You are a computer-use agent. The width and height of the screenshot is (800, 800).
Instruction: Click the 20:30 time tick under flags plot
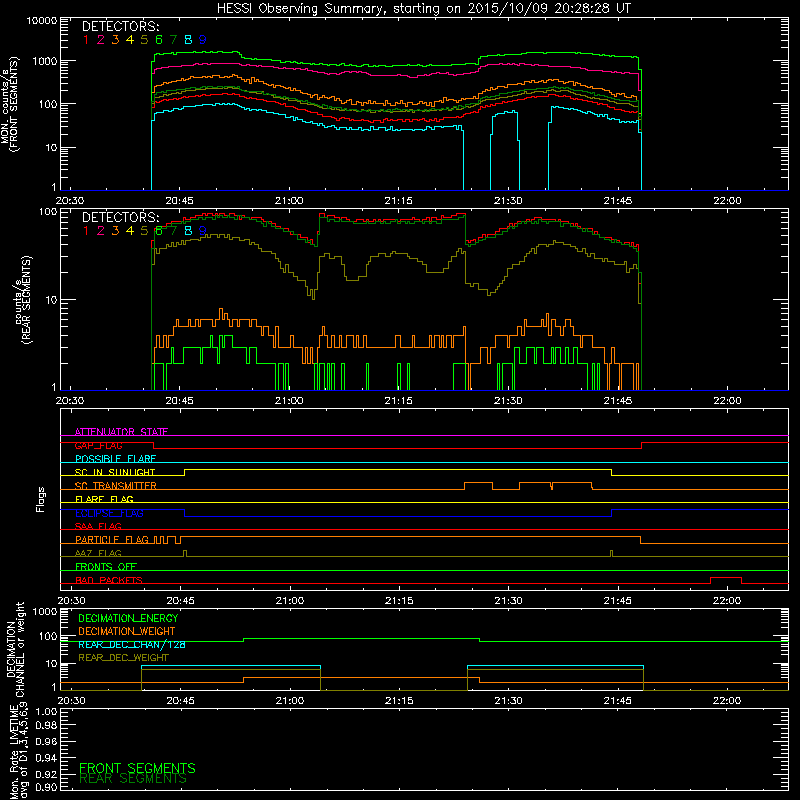pos(71,601)
